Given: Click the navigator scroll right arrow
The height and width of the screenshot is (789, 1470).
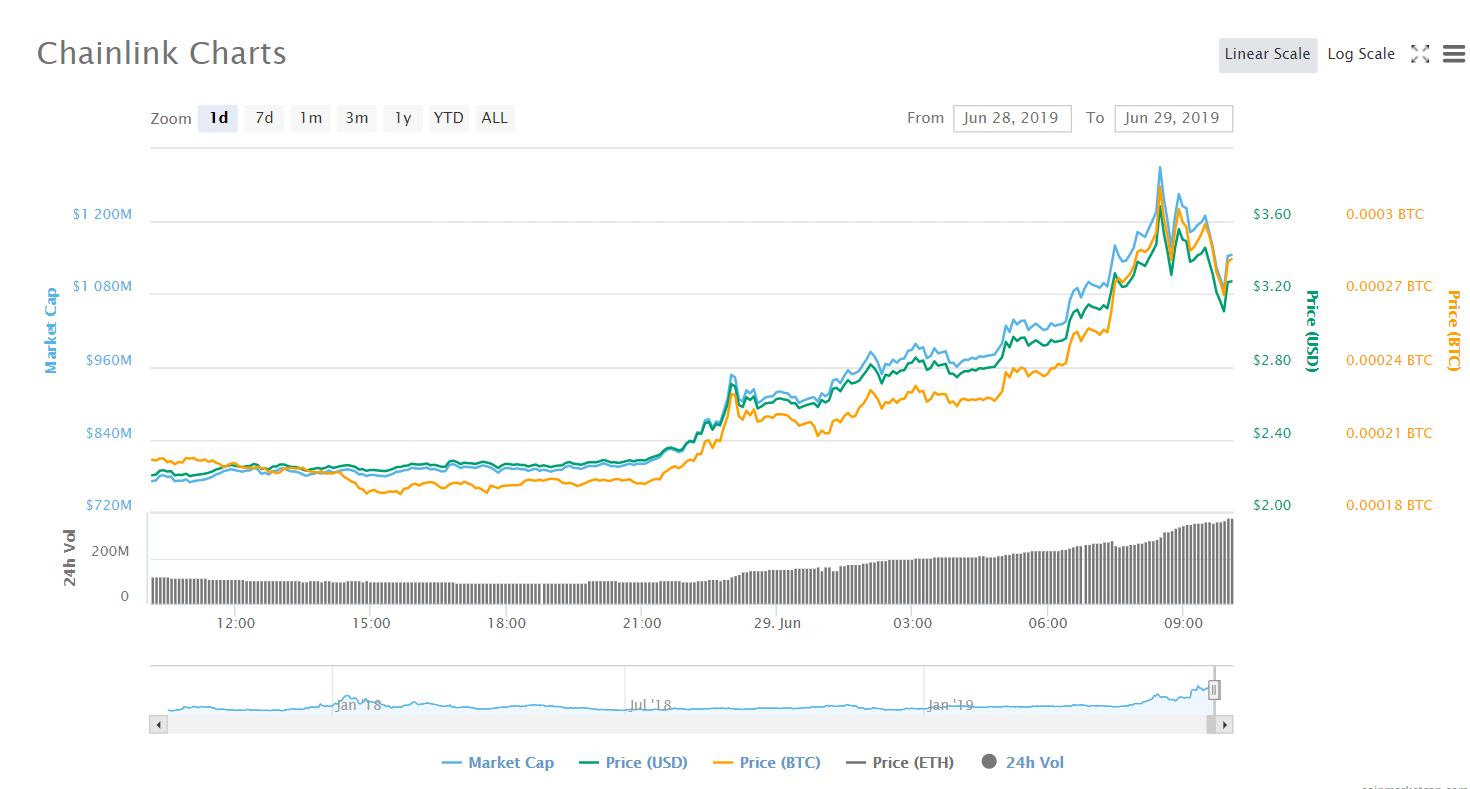Looking at the screenshot, I should pos(1225,724).
